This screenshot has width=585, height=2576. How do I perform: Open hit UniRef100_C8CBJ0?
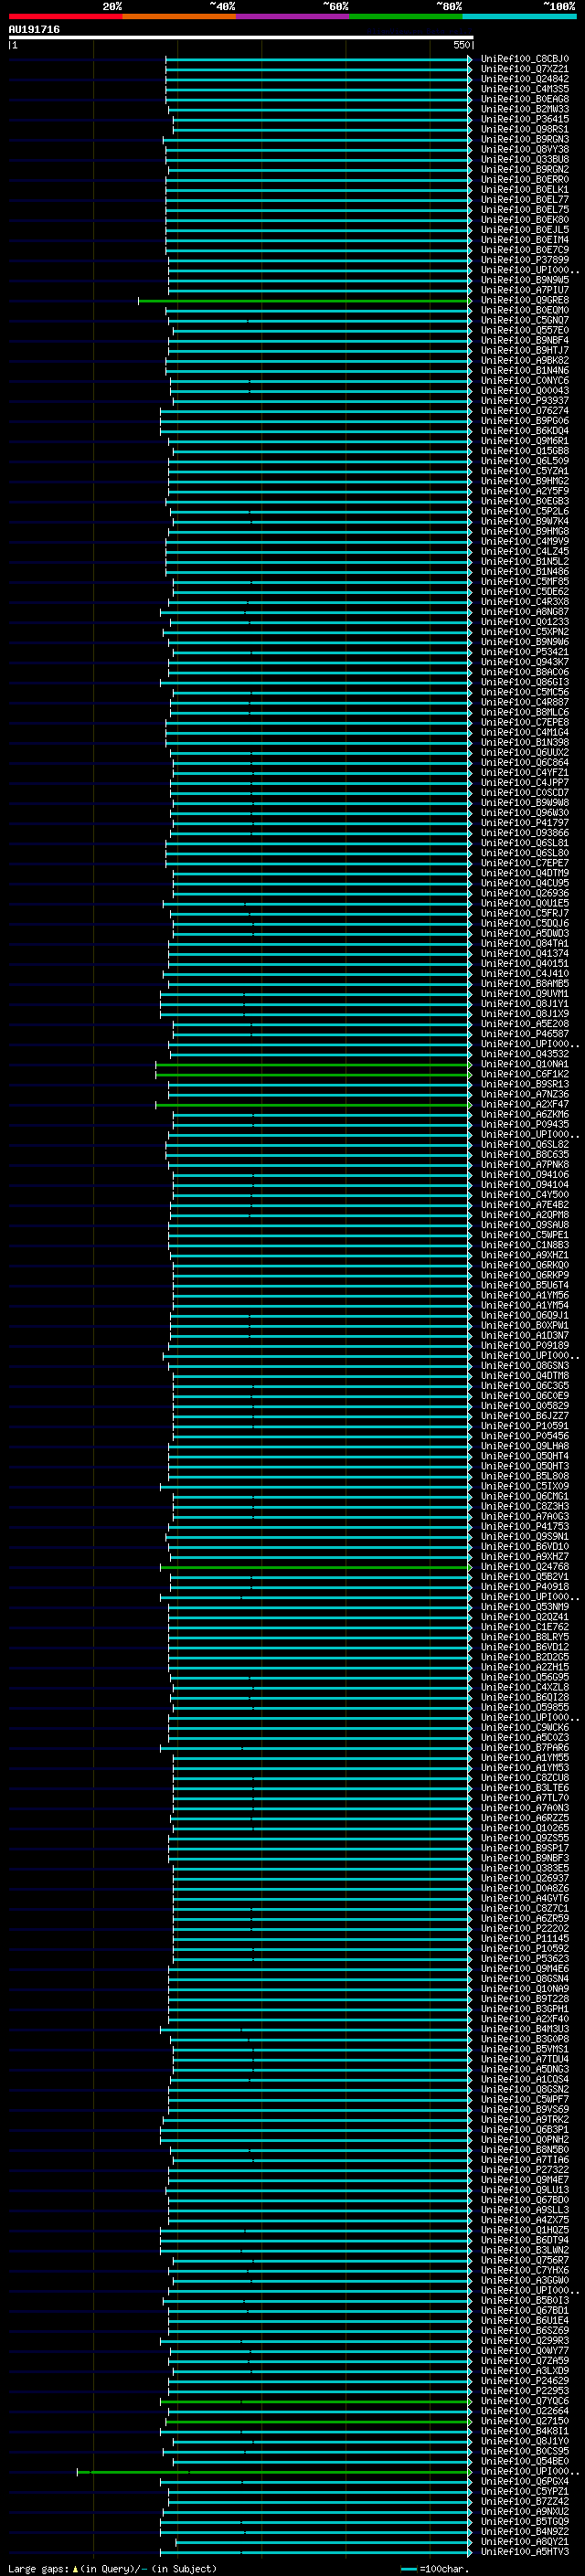tap(524, 59)
